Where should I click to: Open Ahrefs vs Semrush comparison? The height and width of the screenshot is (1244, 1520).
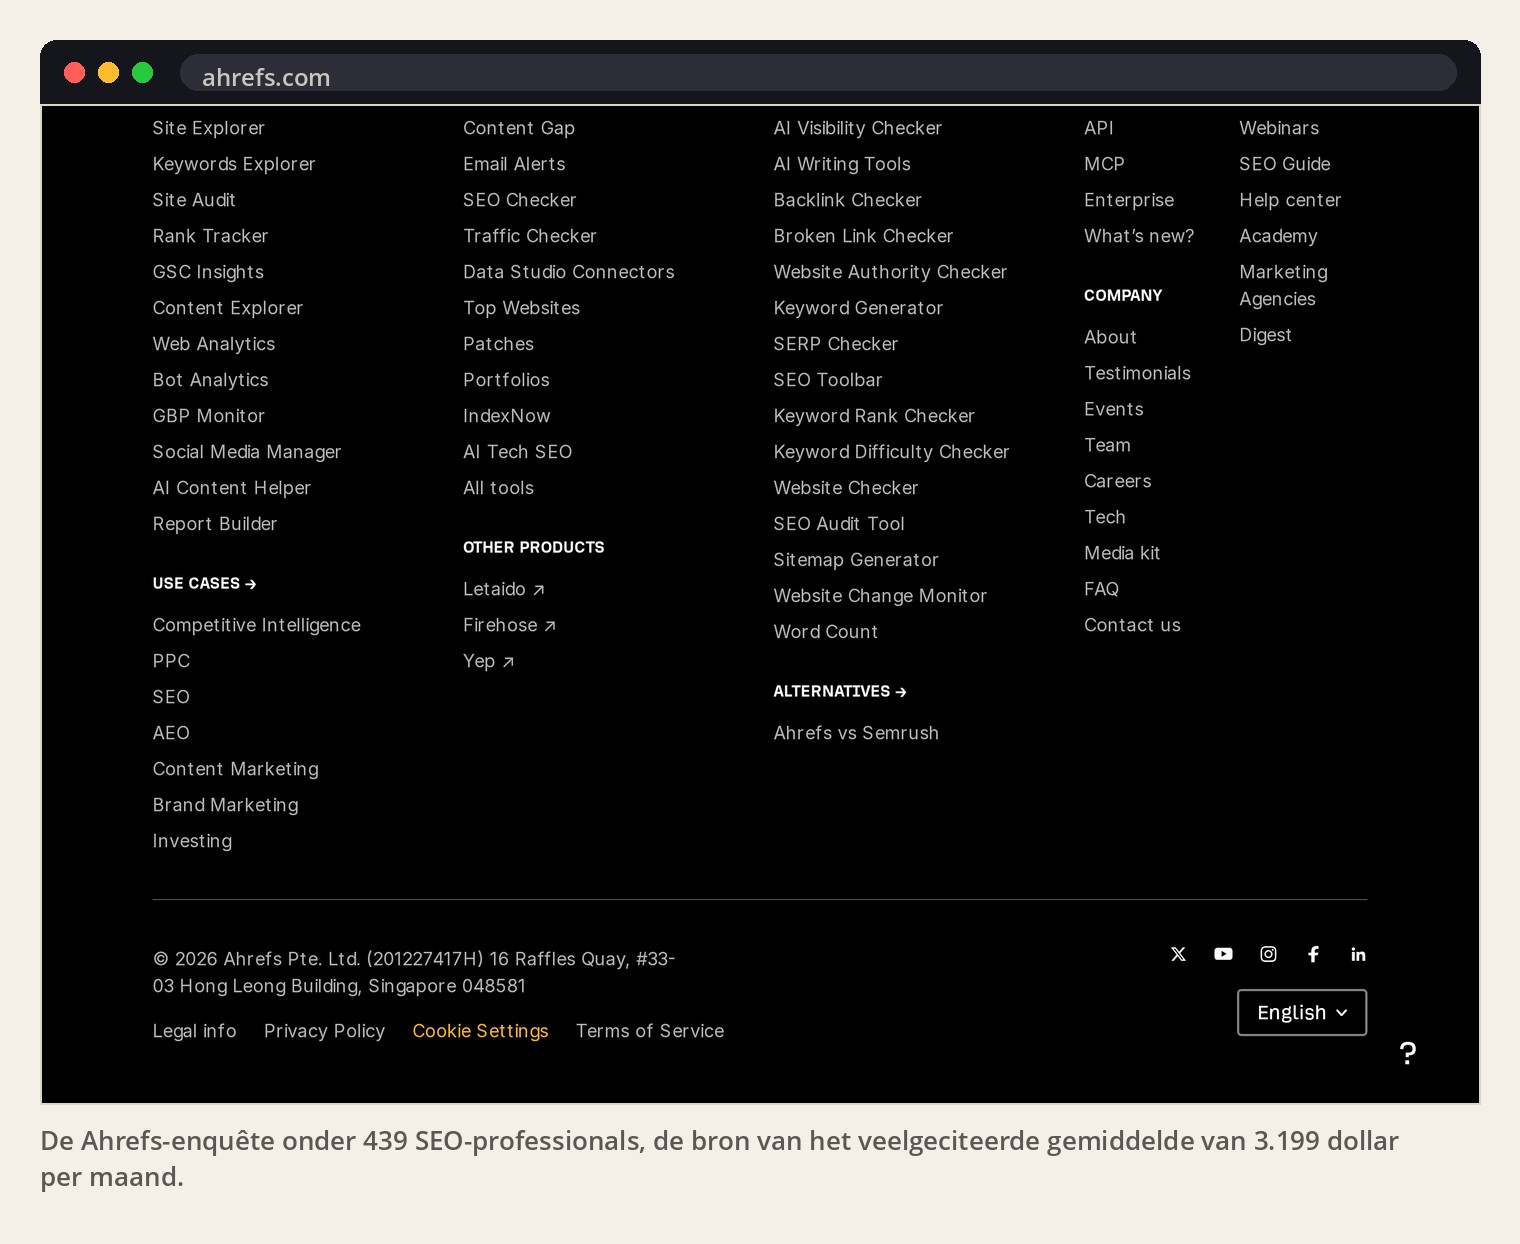(x=857, y=733)
